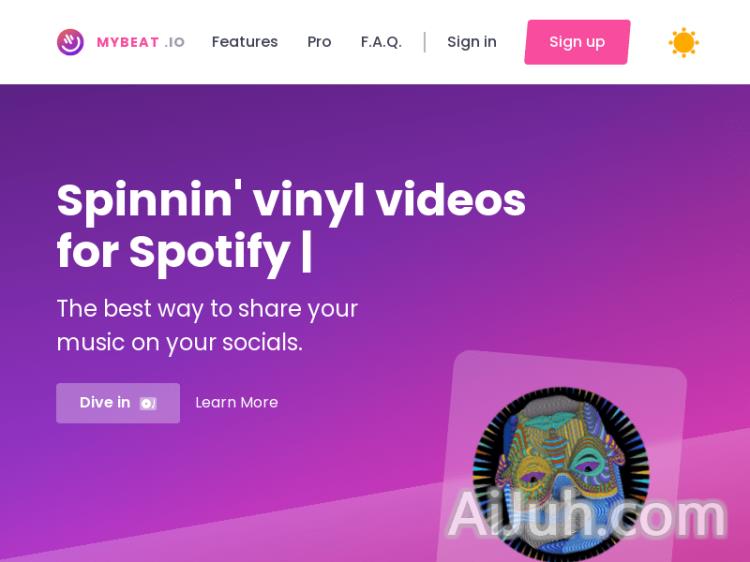The image size is (750, 562).
Task: Click the "Spinnin' vinyl videos" headline
Action: coord(291,201)
